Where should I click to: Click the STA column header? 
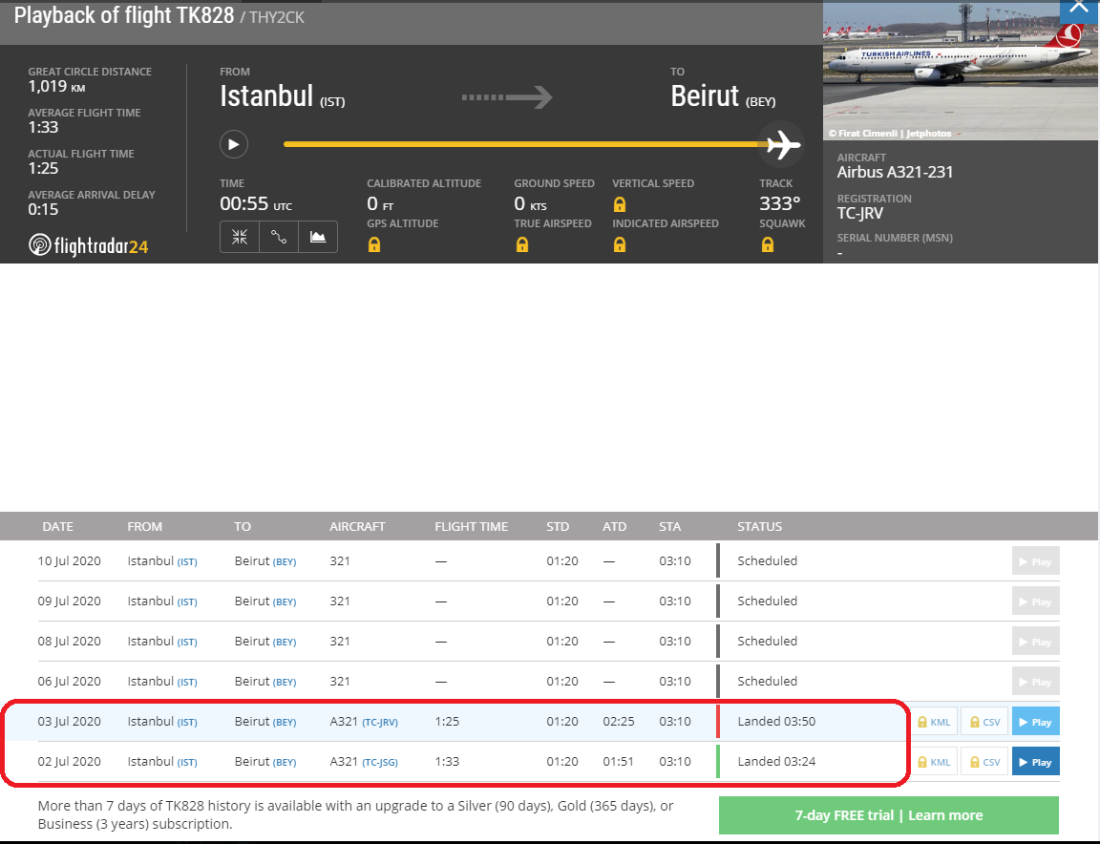670,526
